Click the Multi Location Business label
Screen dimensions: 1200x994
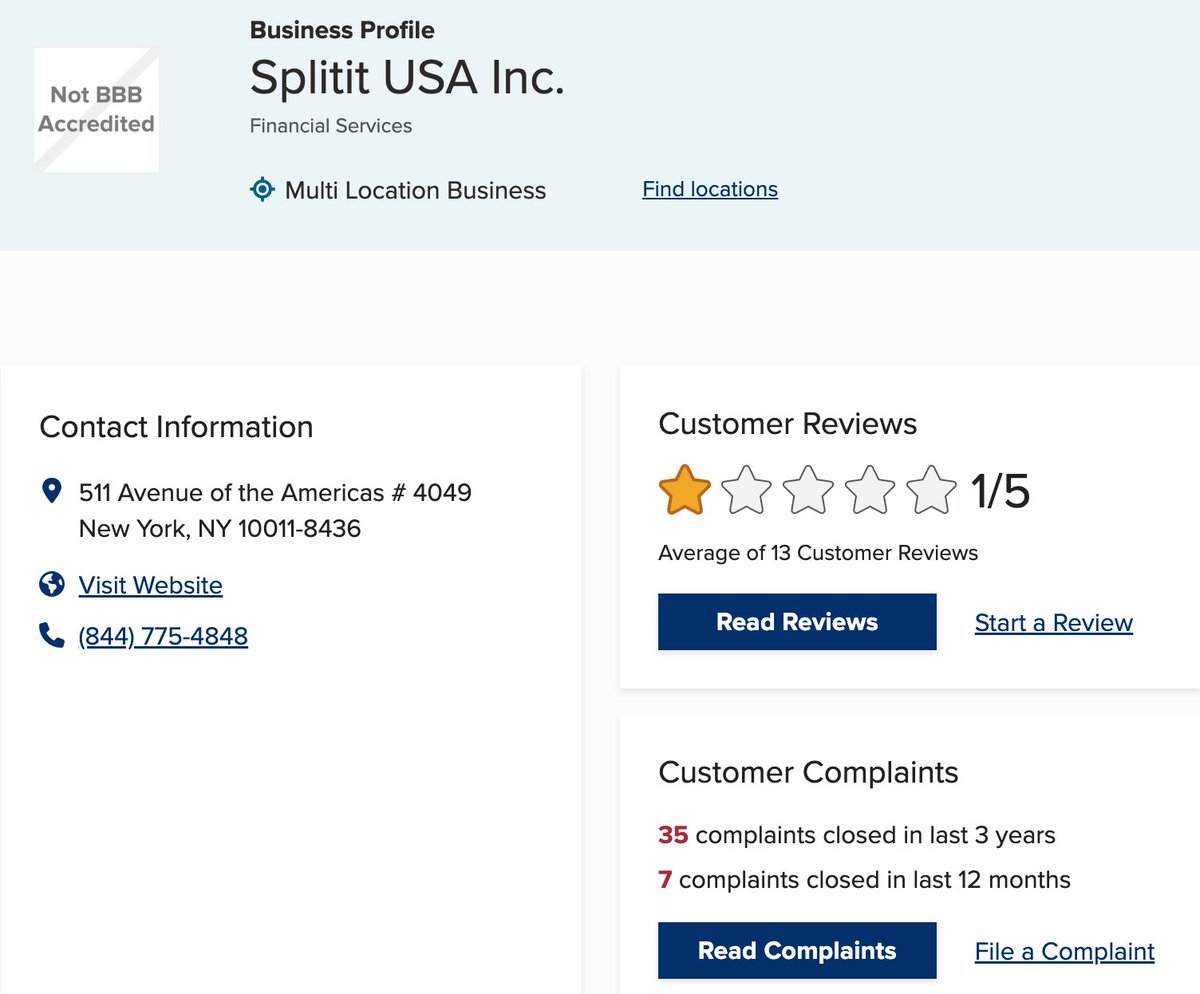point(416,190)
